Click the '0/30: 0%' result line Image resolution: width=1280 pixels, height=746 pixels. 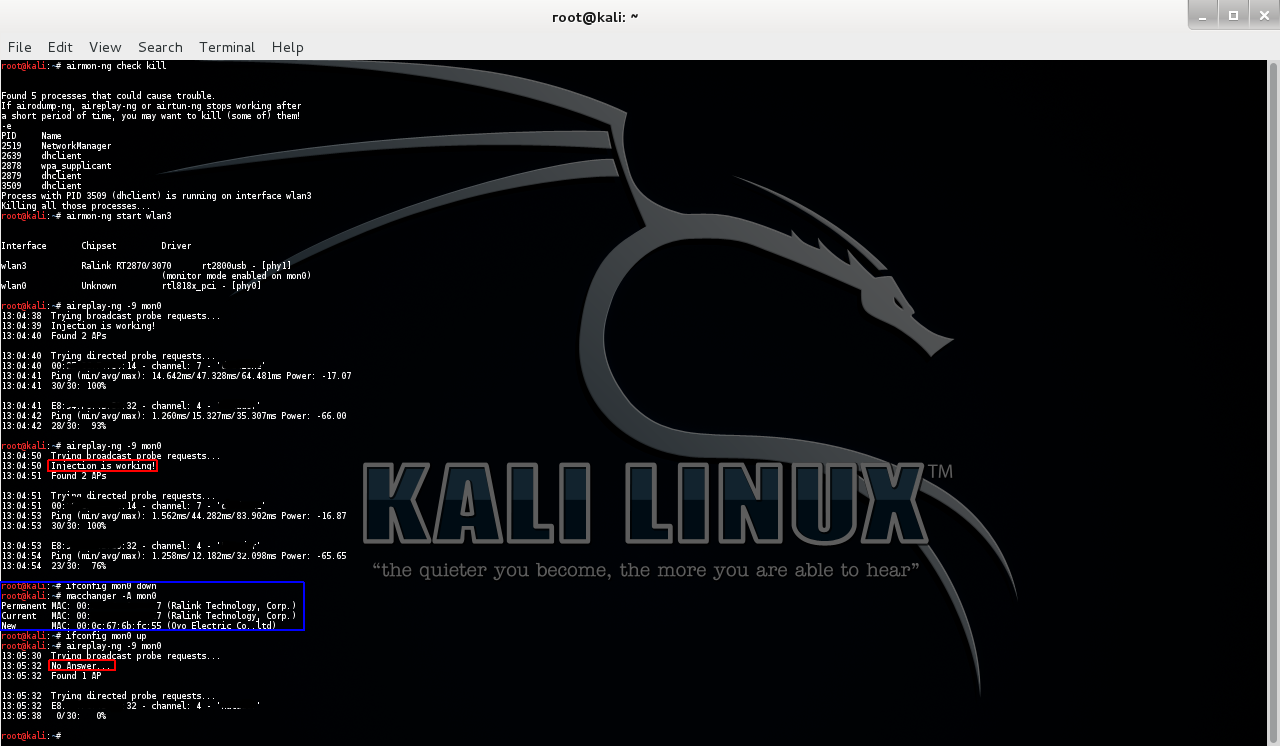click(54, 716)
